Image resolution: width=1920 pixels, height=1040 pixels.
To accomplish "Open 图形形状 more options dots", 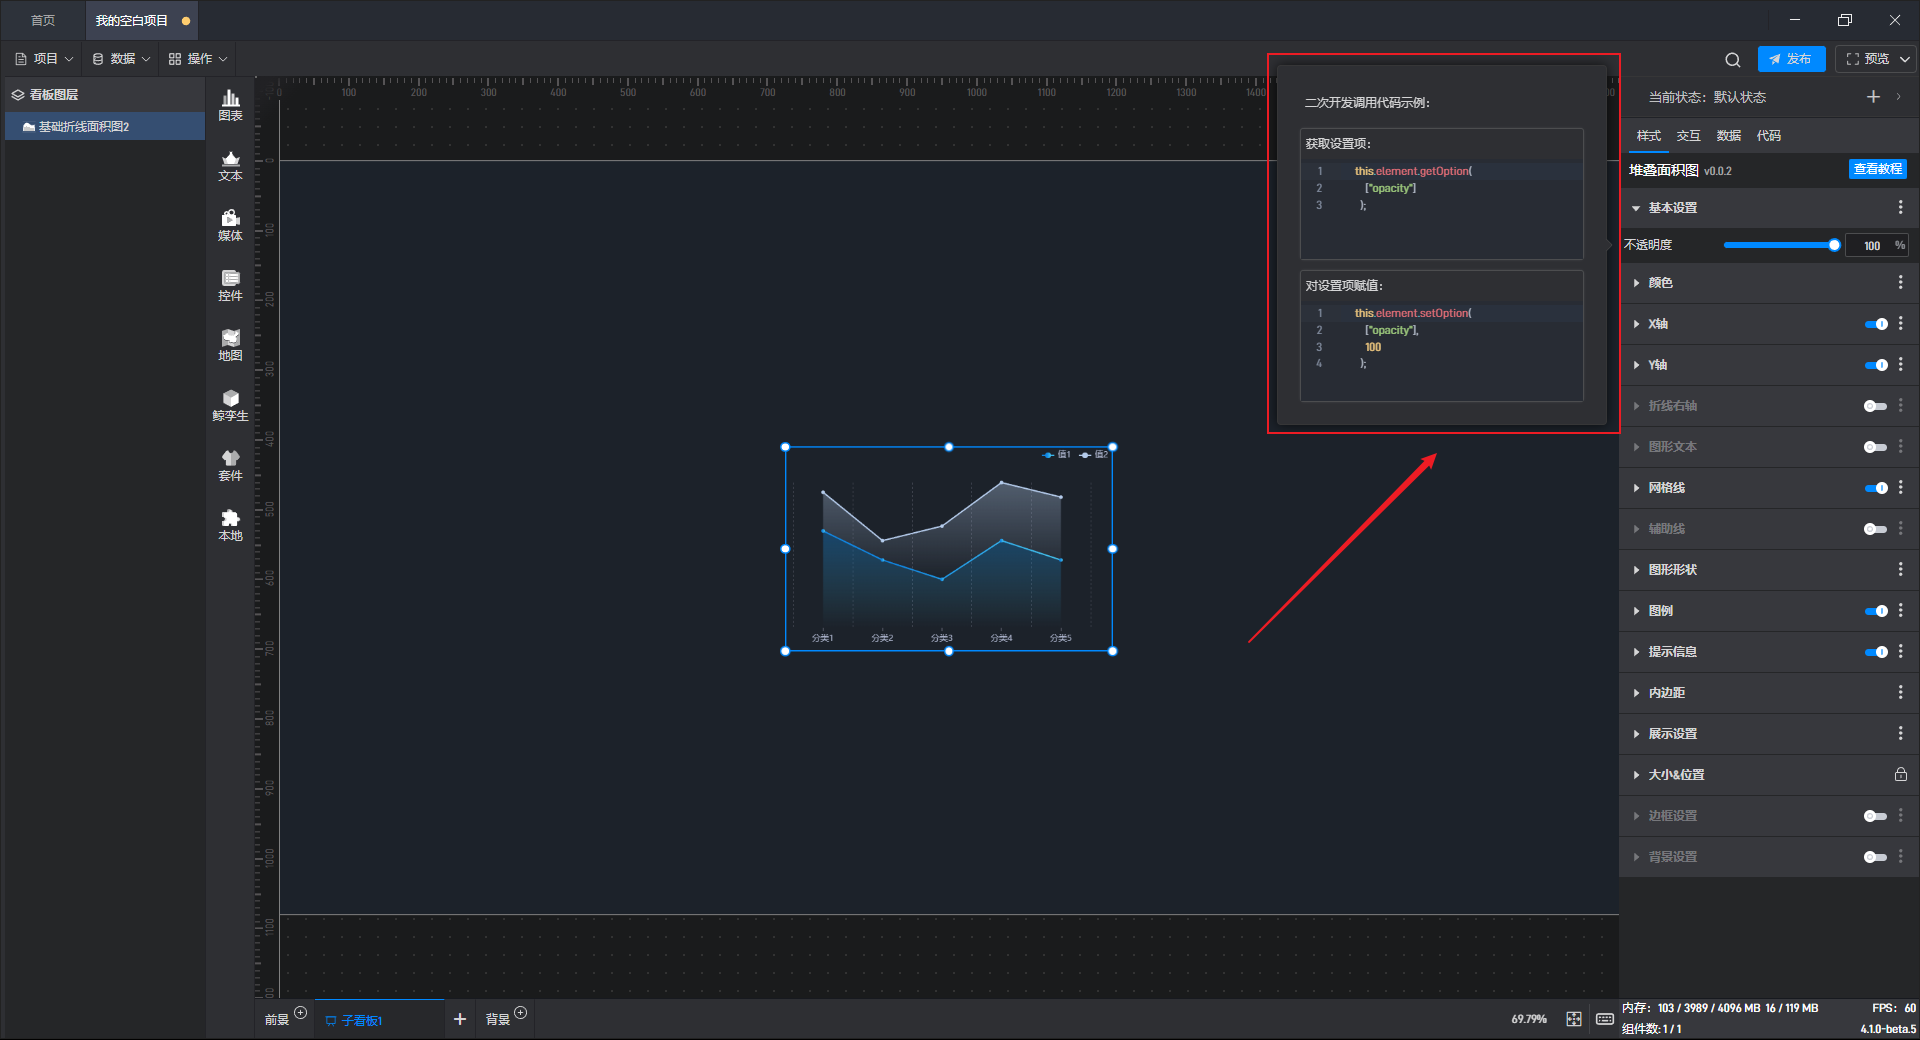I will (1900, 570).
